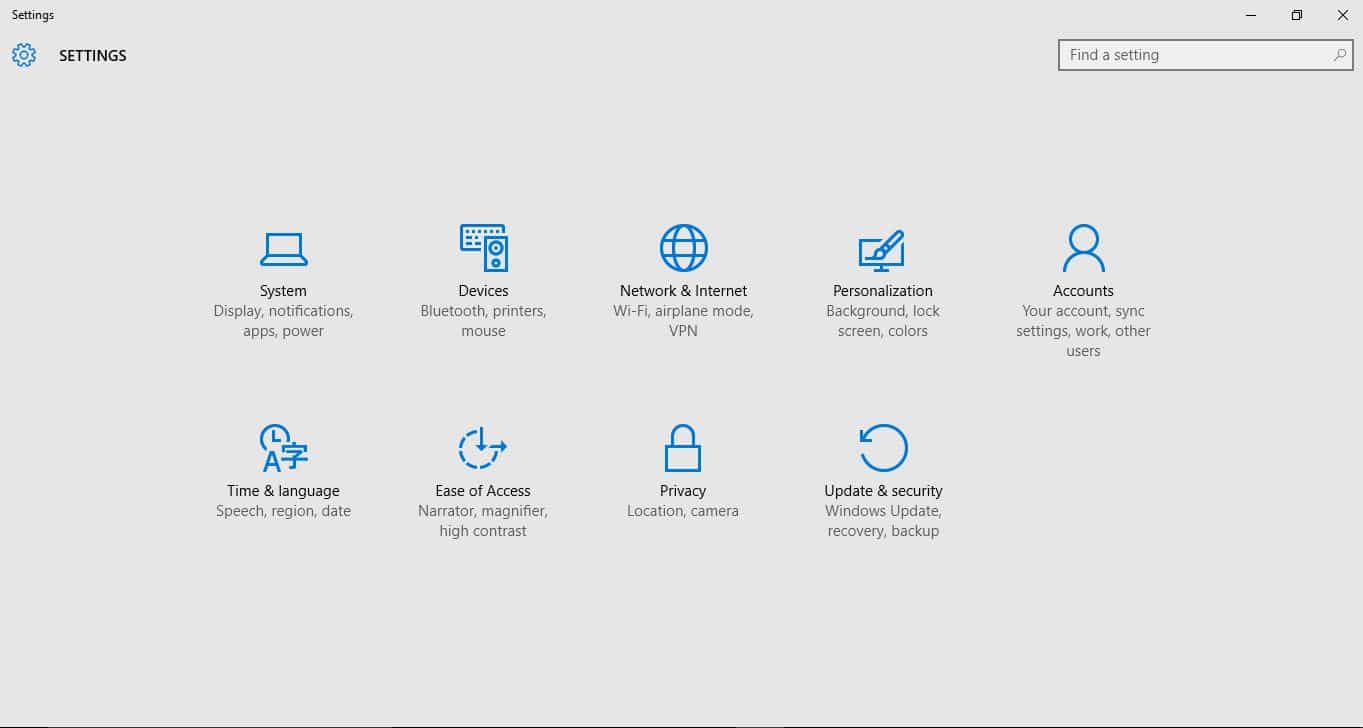Click the System label
Viewport: 1363px width, 728px height.
click(x=283, y=291)
